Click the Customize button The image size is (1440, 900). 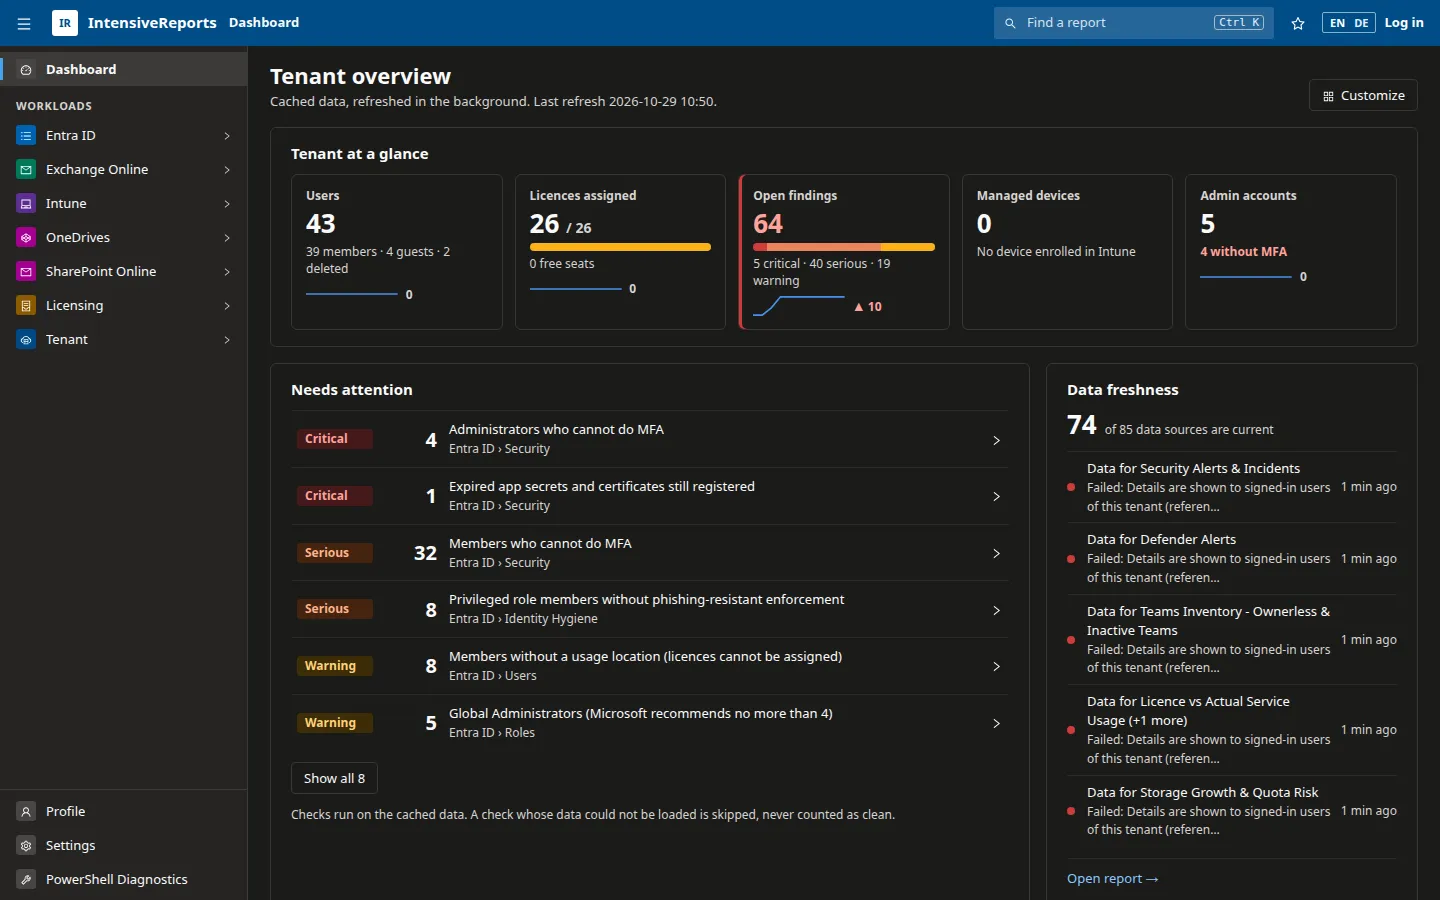[x=1363, y=96]
